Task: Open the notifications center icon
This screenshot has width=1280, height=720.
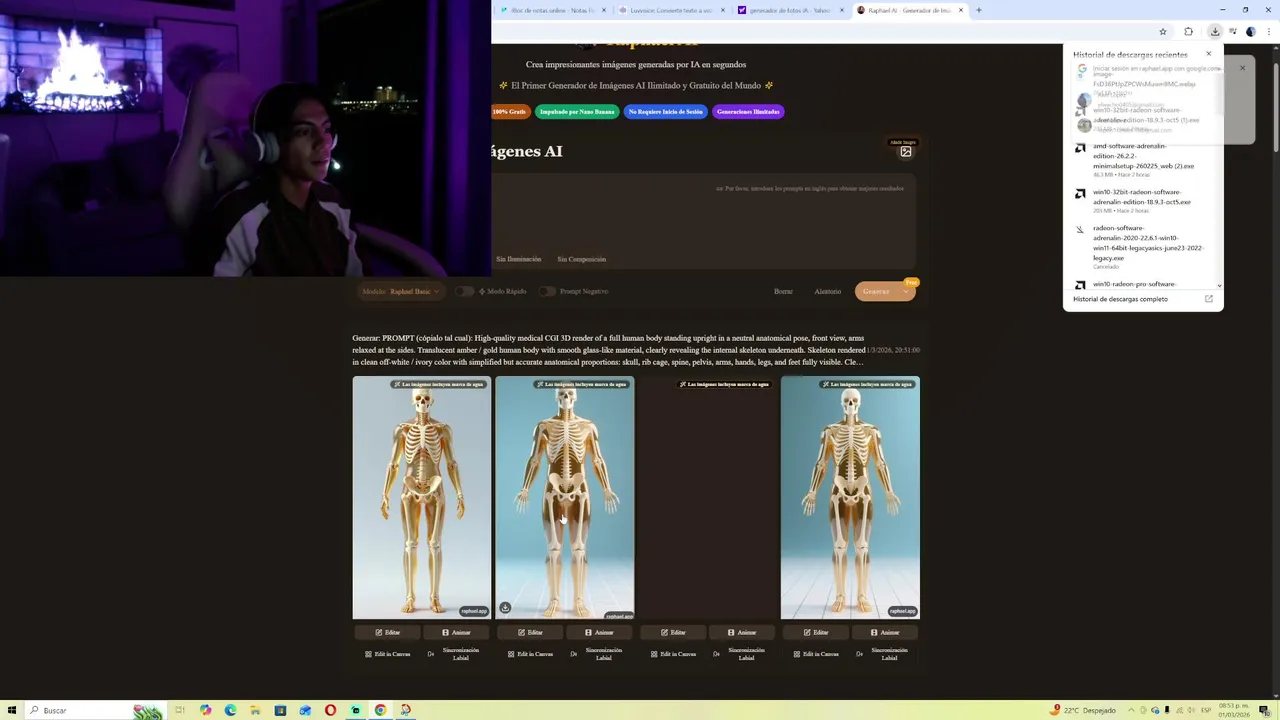Action: click(x=1264, y=710)
